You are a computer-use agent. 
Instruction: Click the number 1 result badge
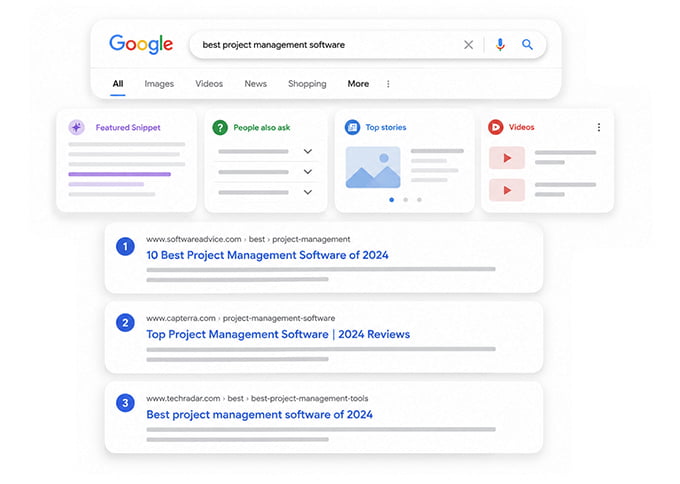click(125, 247)
